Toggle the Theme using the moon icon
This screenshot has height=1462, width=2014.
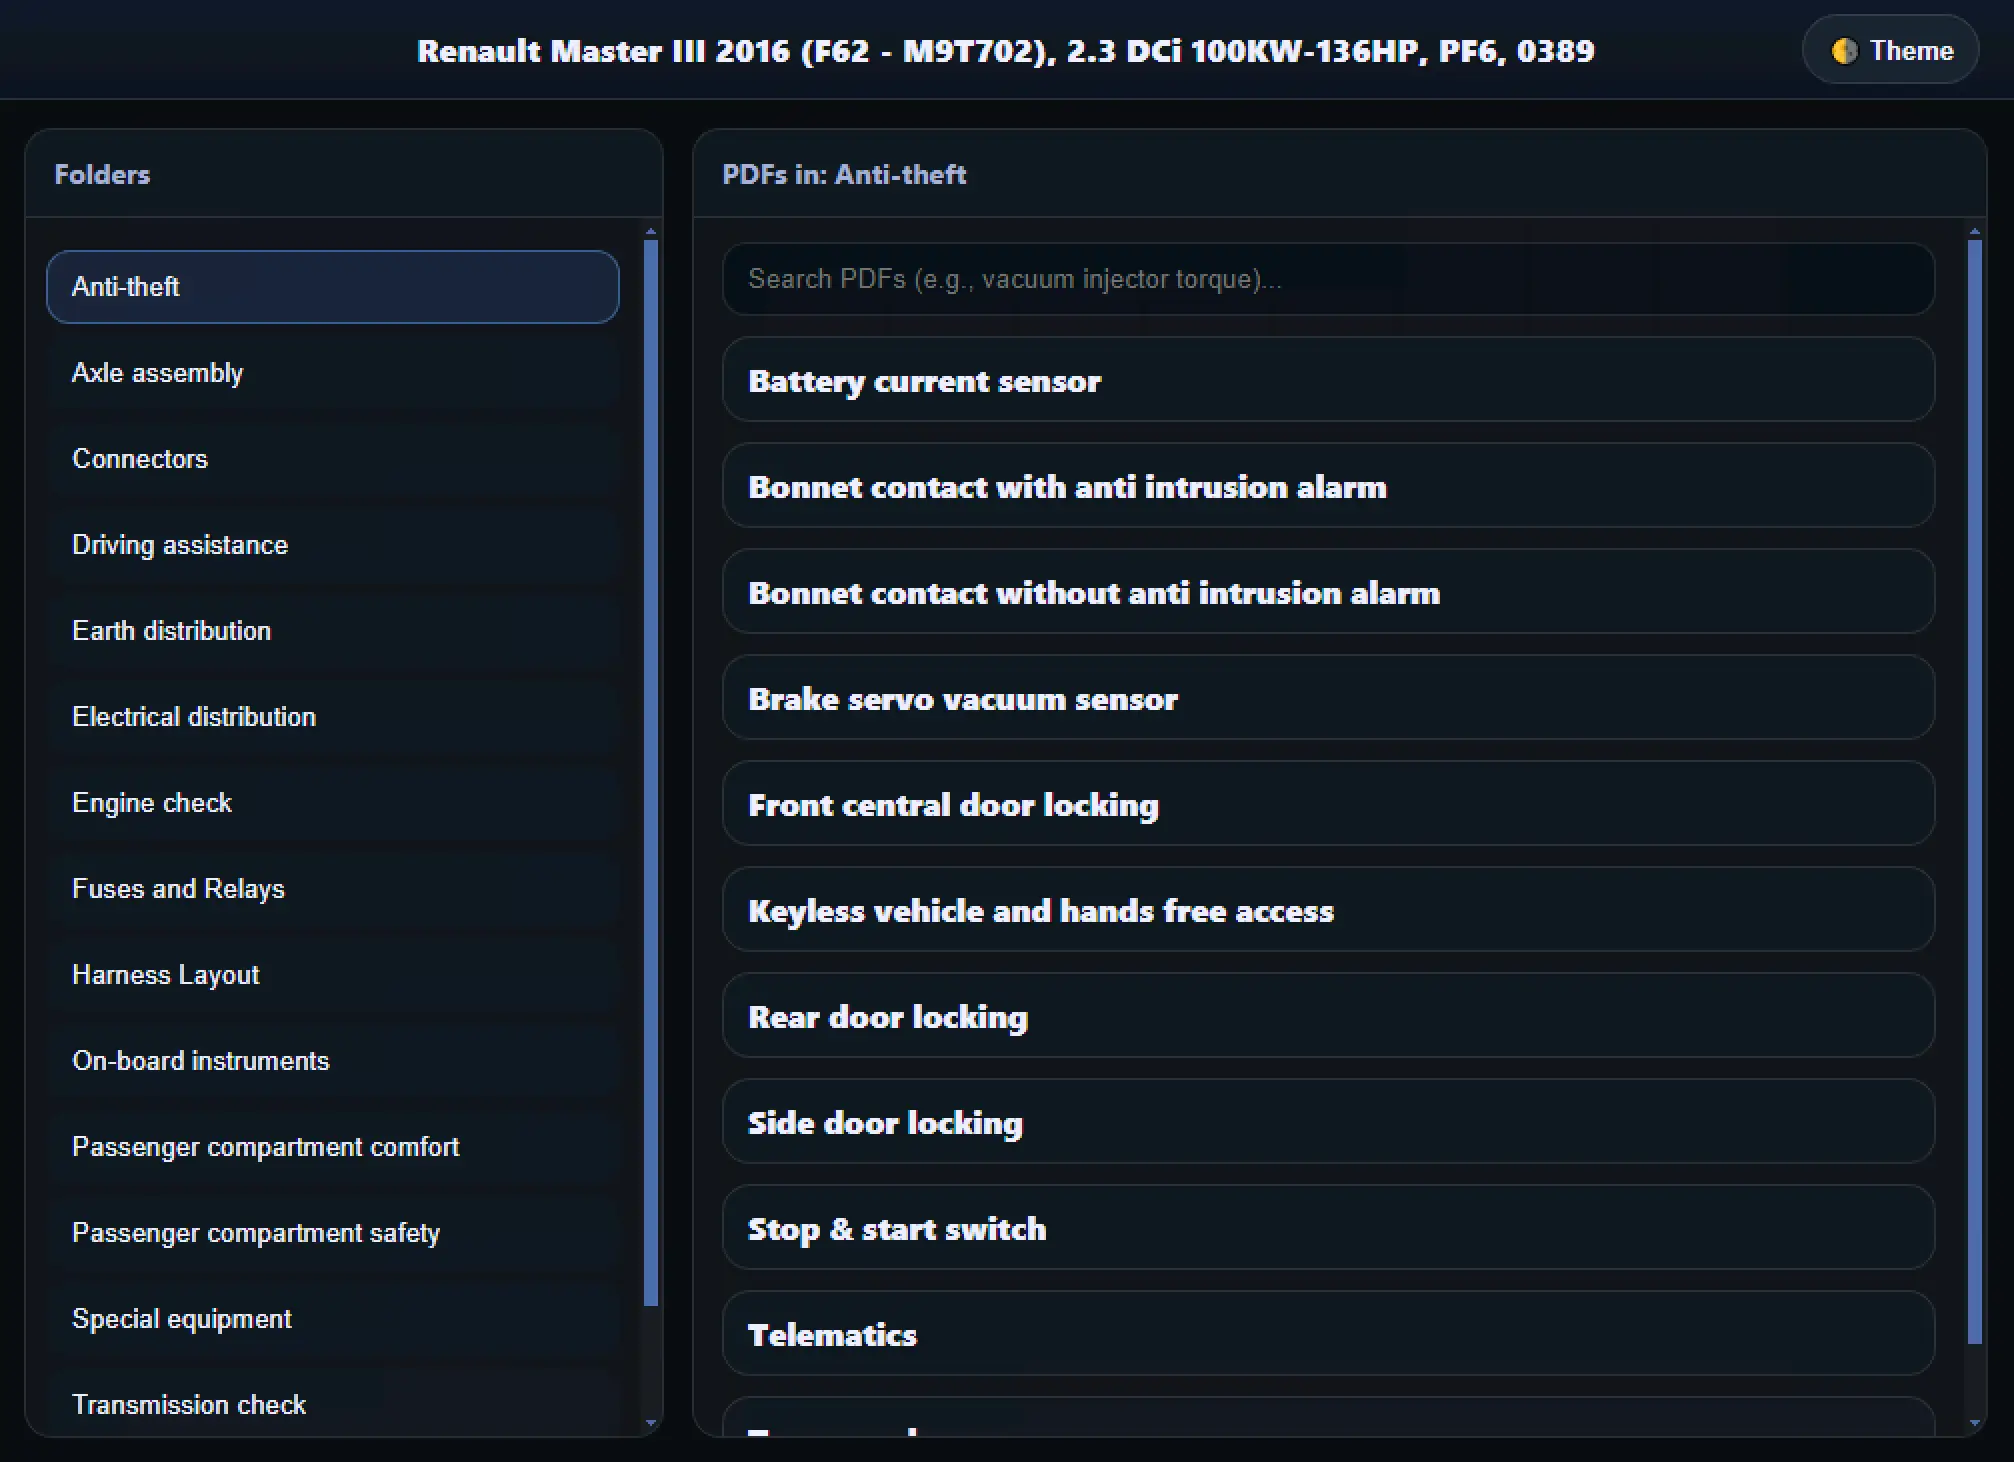click(1845, 50)
